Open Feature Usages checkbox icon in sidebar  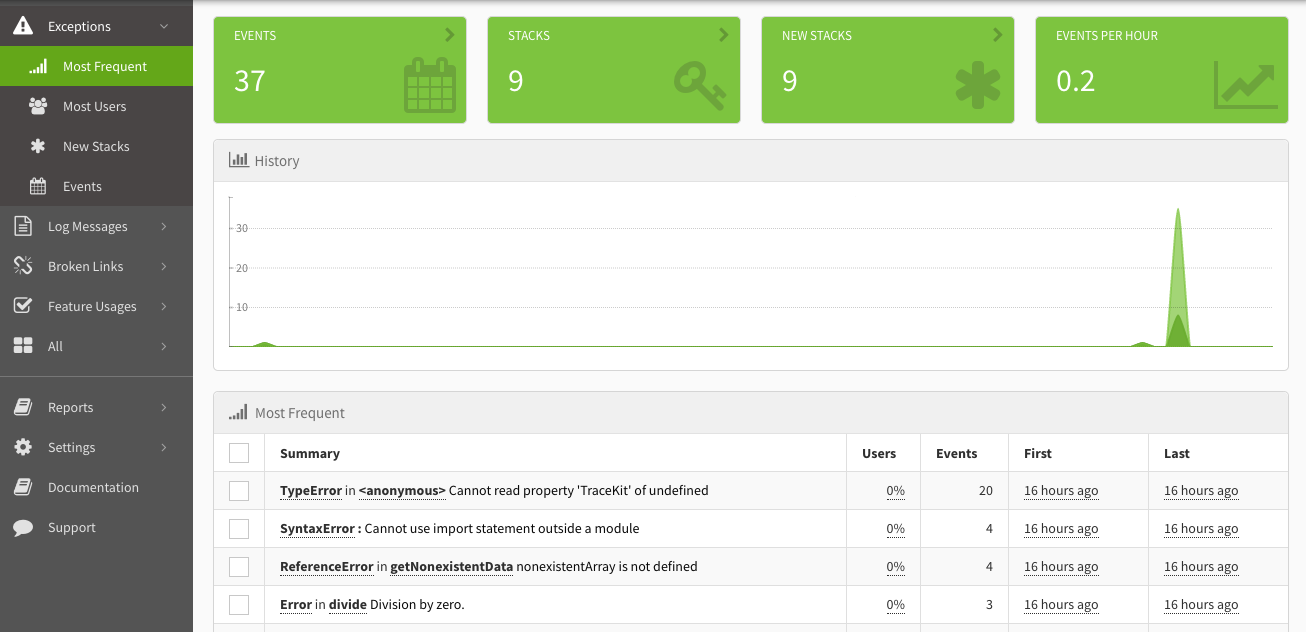point(22,306)
